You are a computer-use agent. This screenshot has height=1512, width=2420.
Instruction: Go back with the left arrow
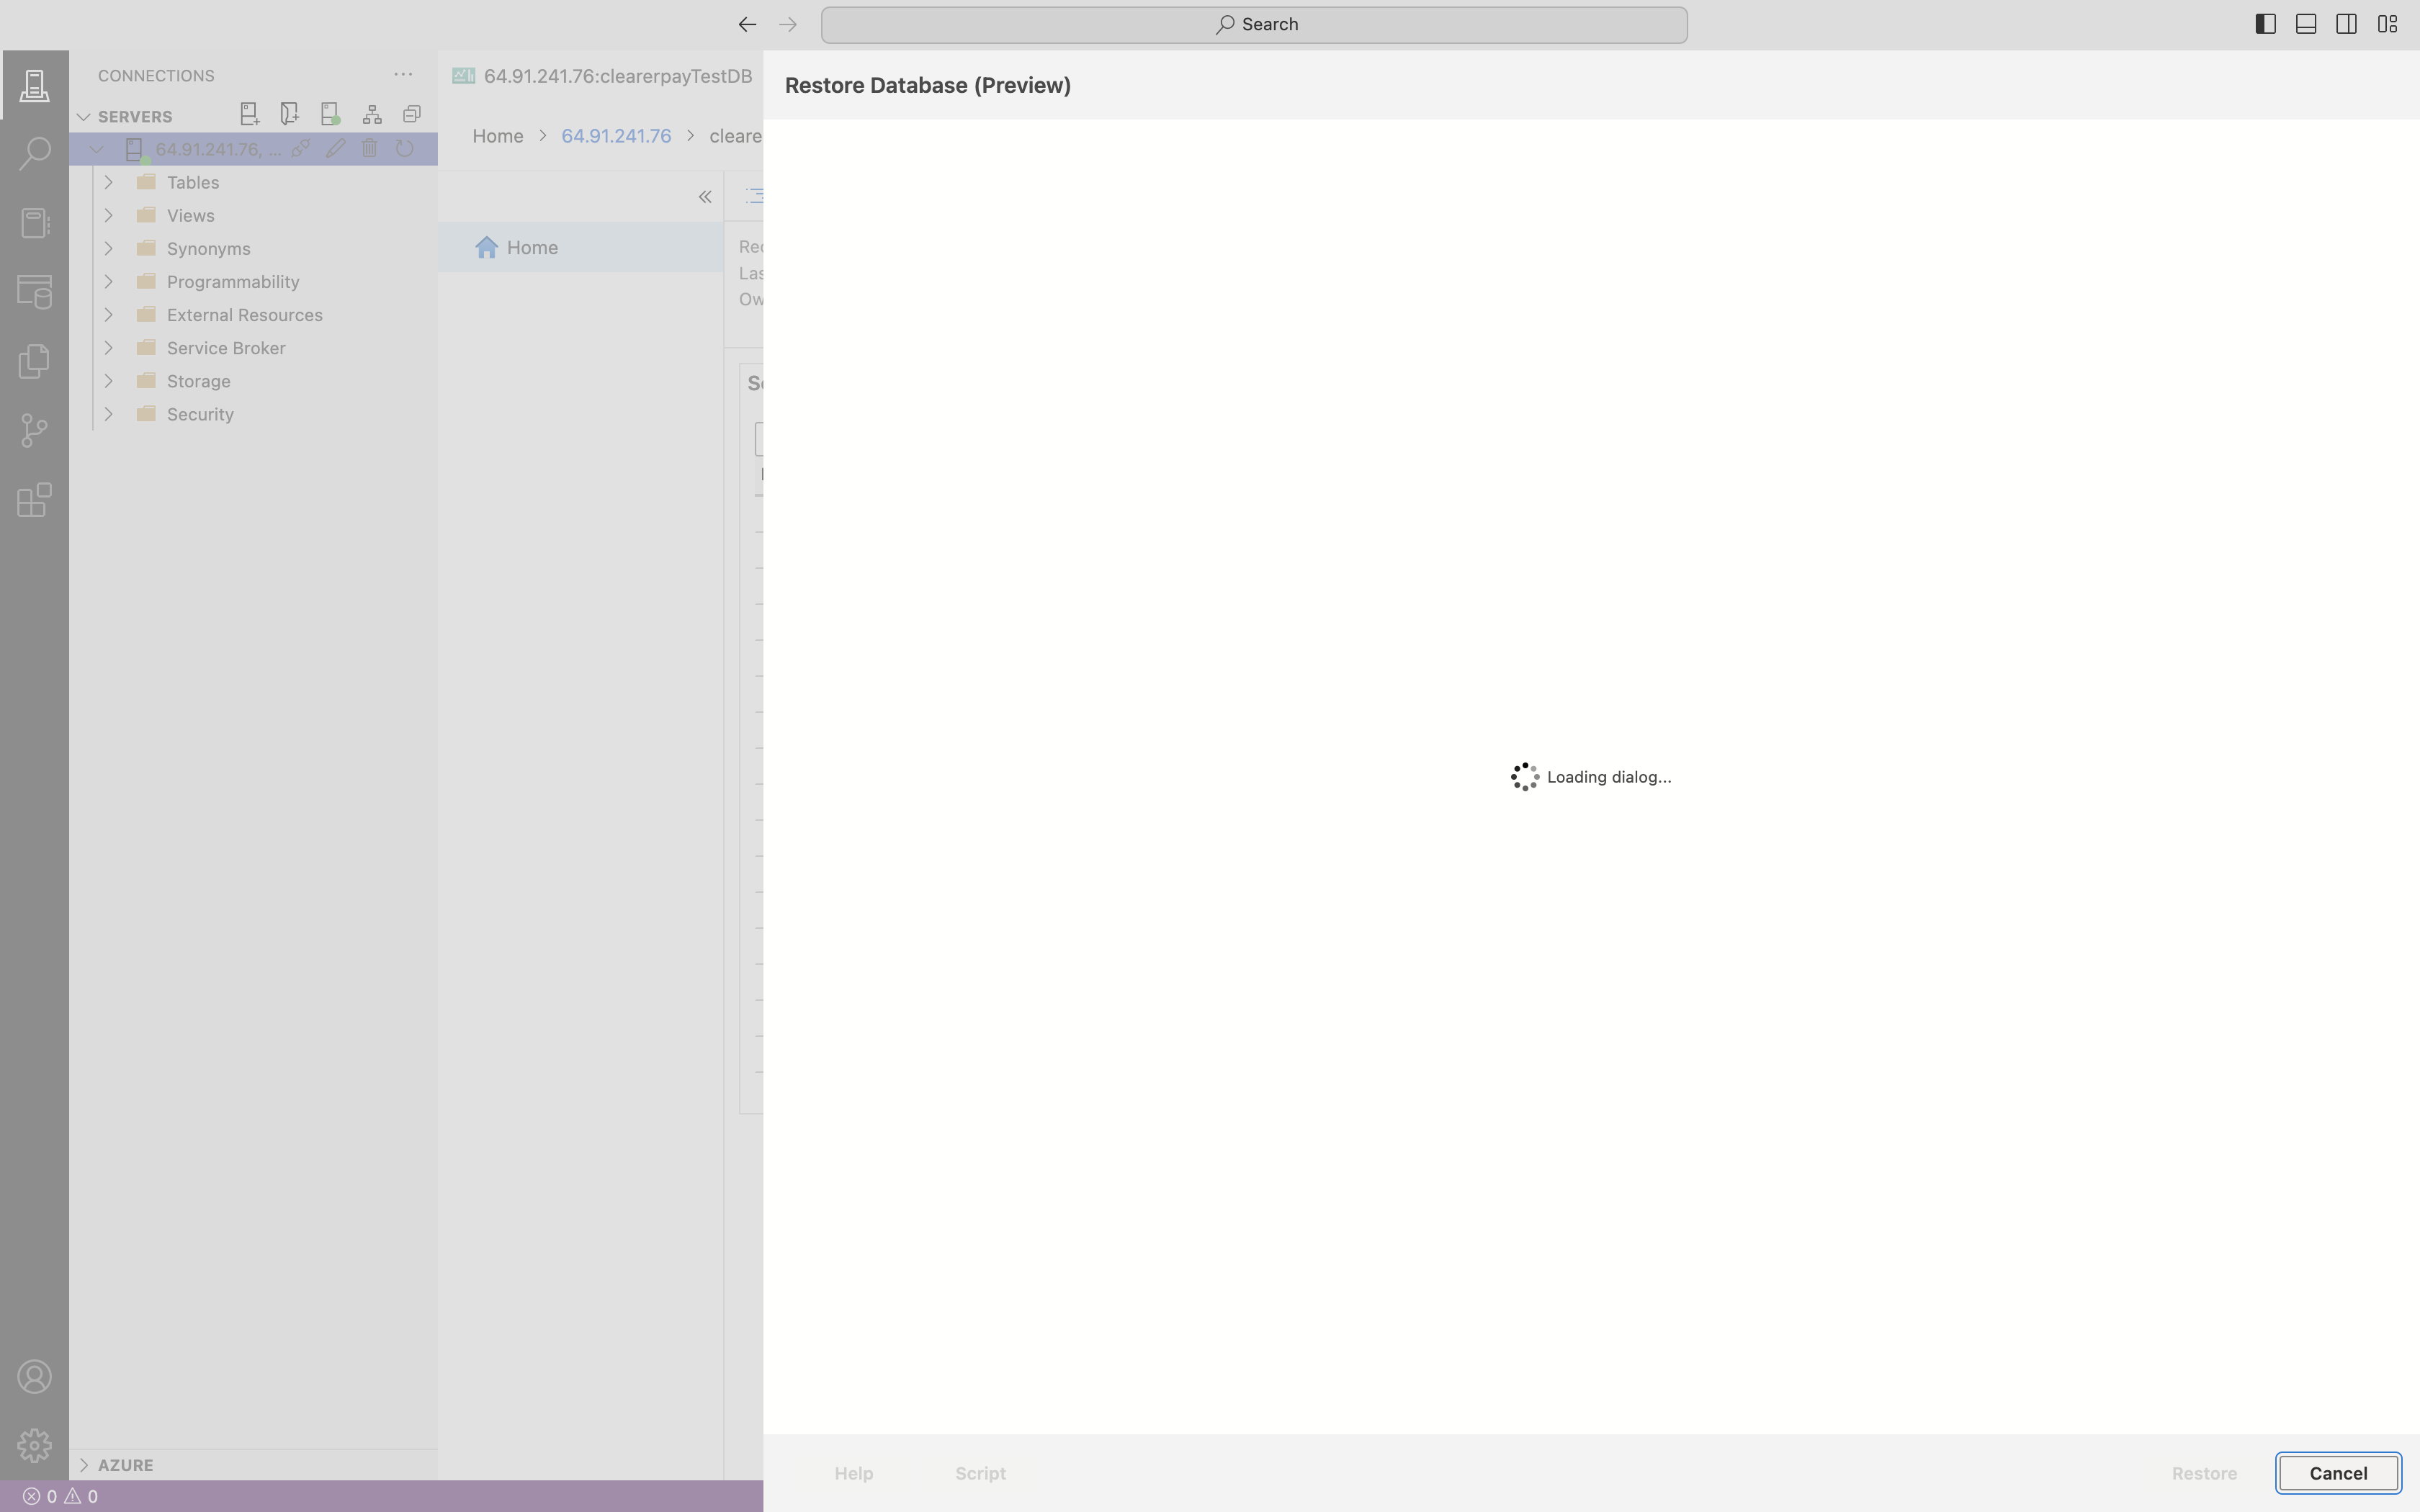tap(747, 24)
